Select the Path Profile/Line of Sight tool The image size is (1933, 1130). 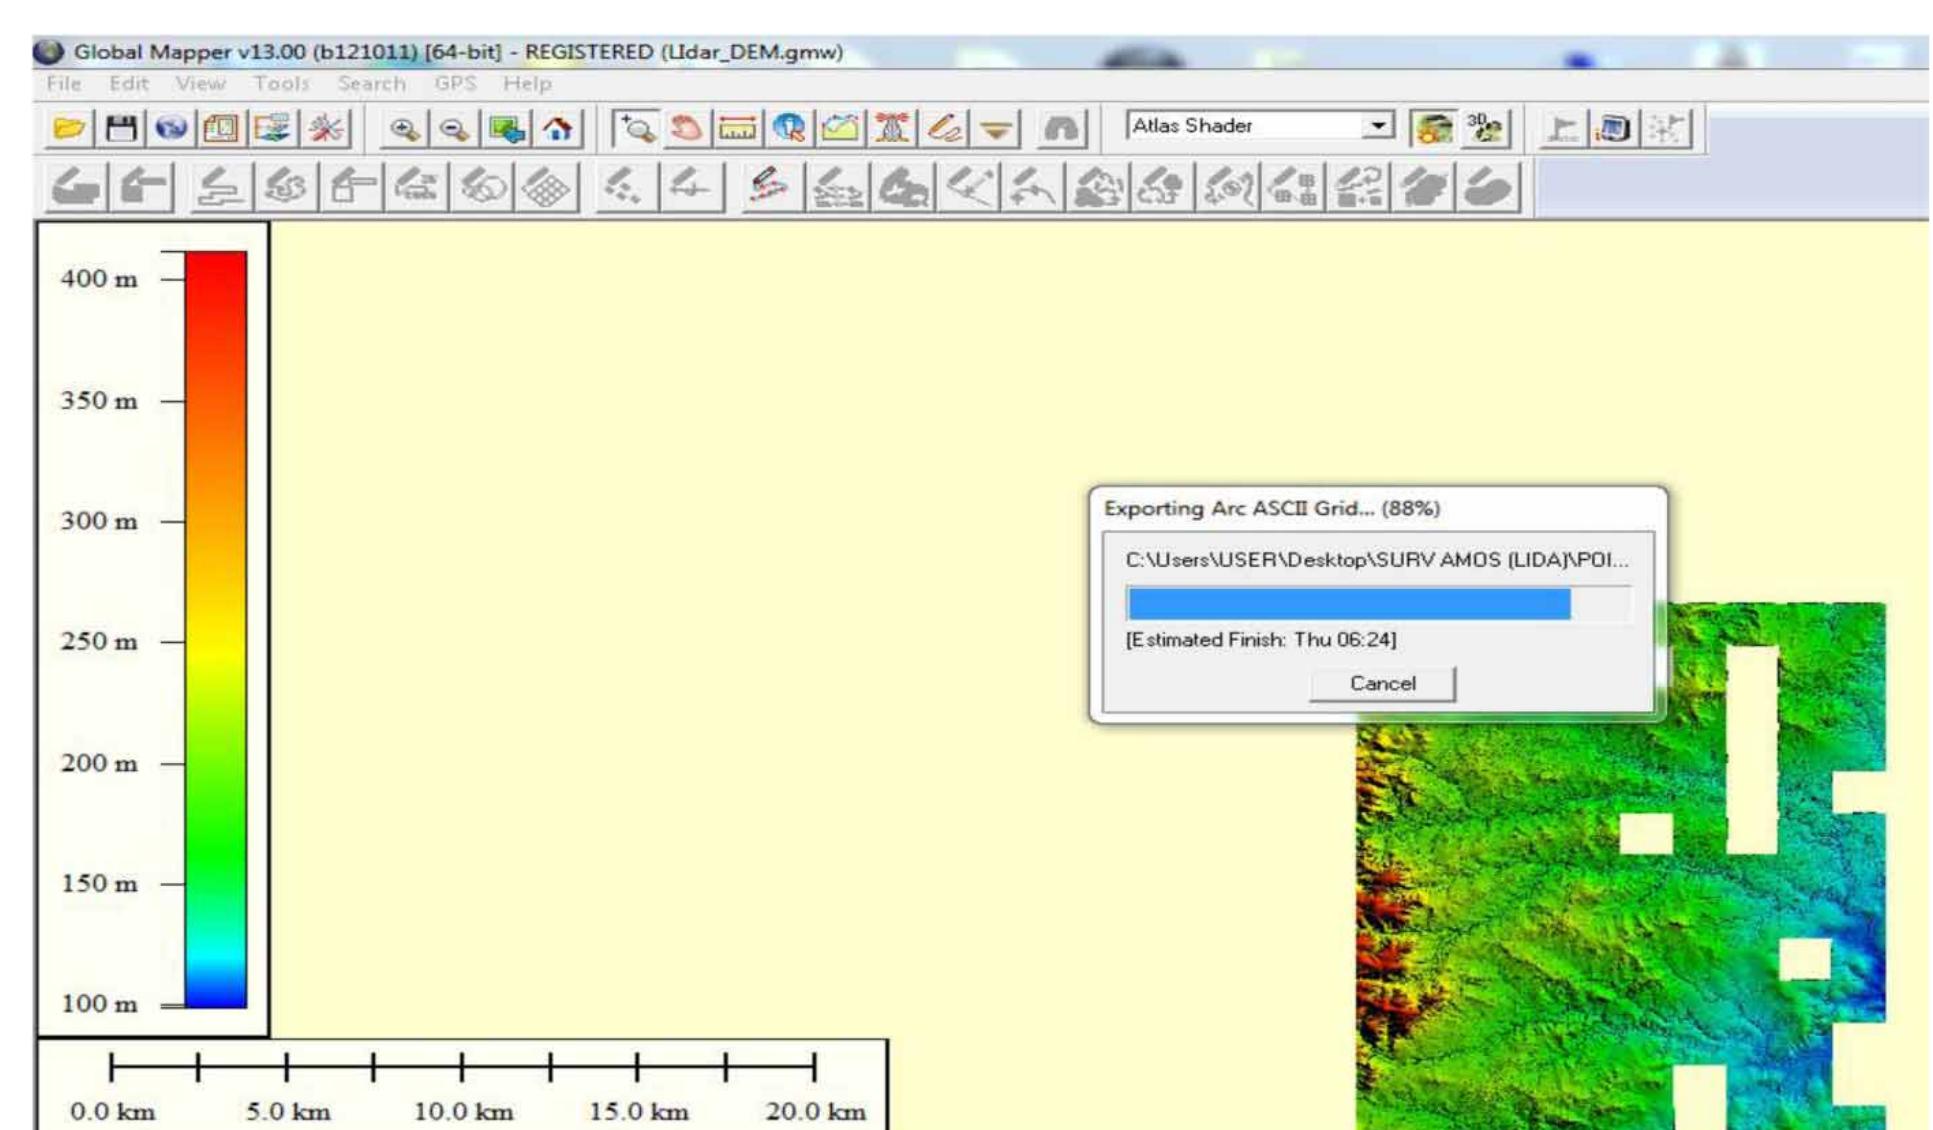click(x=841, y=129)
